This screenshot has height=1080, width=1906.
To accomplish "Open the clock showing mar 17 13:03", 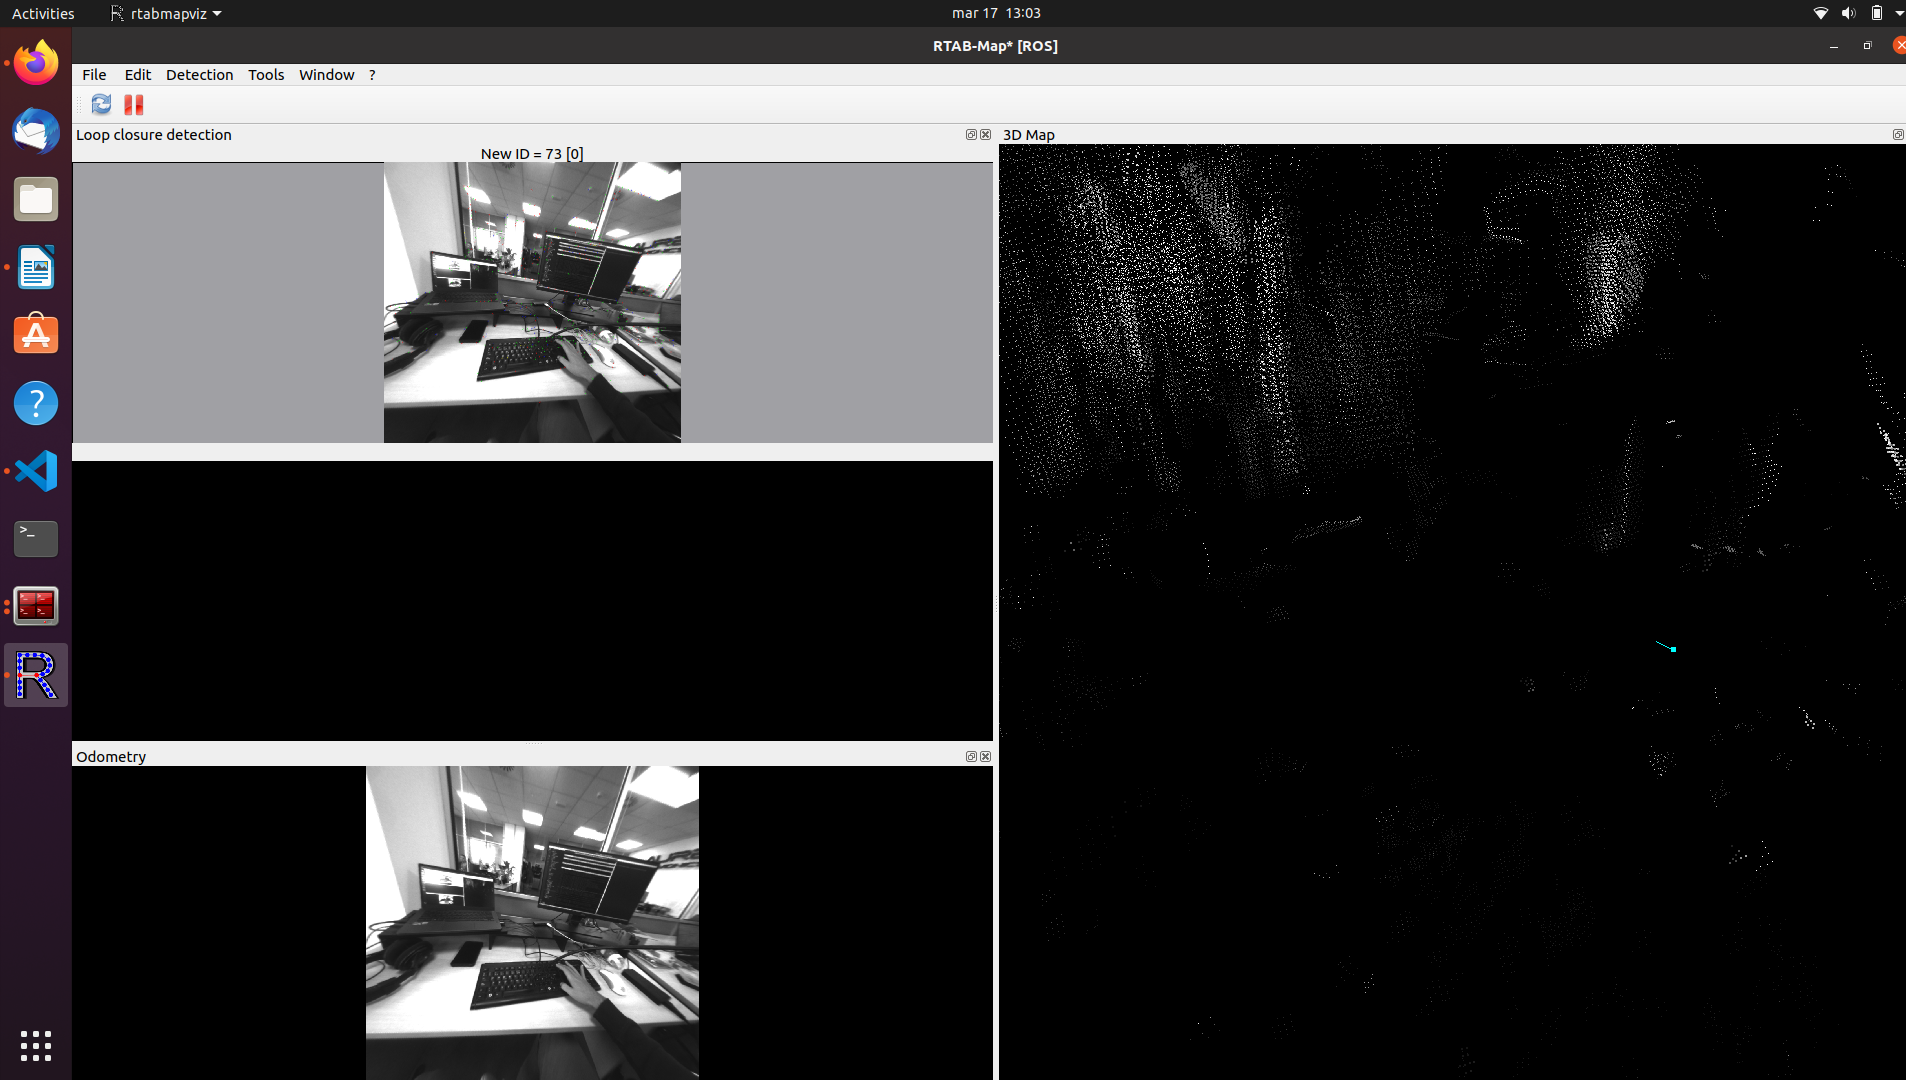I will (995, 13).
